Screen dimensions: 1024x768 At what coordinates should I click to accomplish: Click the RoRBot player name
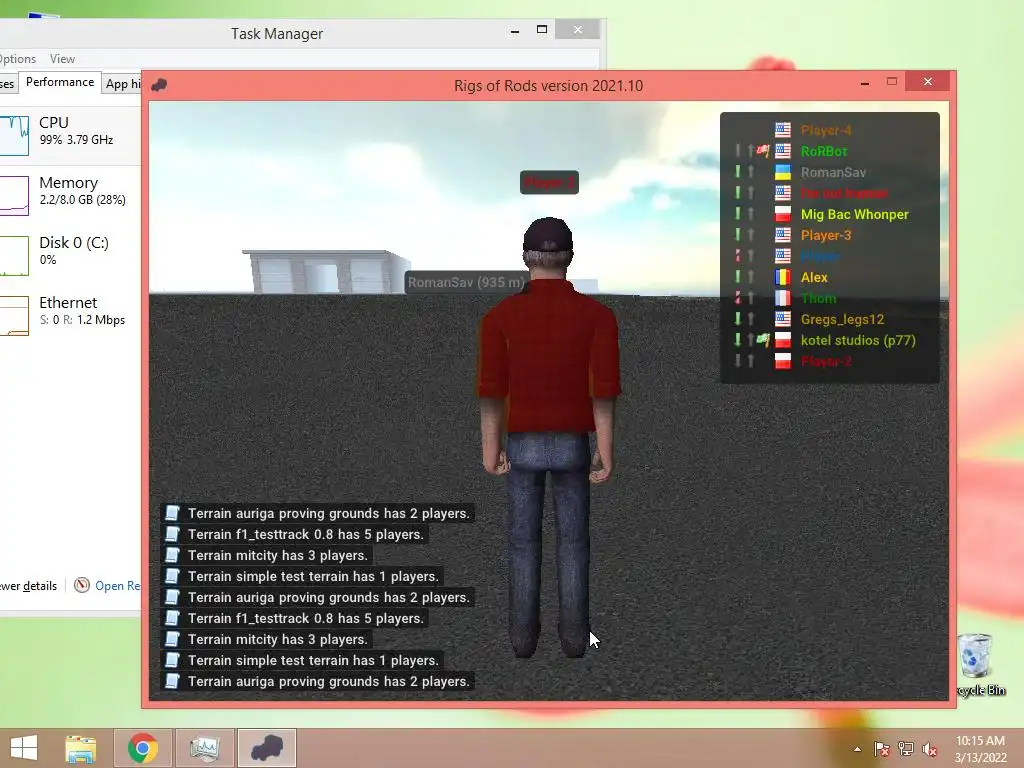click(824, 152)
